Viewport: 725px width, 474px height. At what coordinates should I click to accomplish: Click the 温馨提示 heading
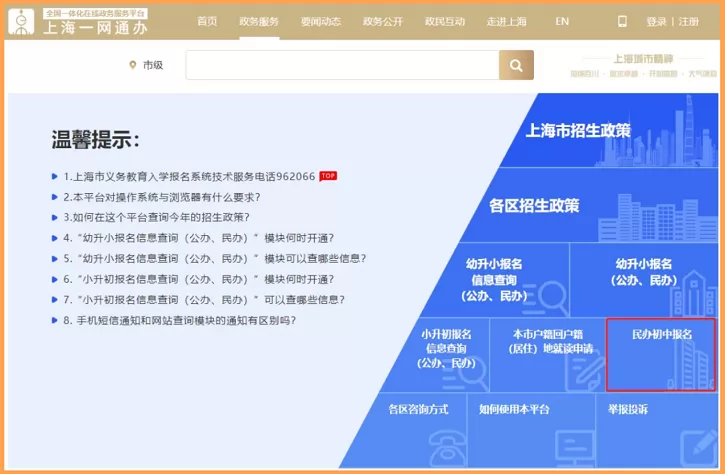95,139
